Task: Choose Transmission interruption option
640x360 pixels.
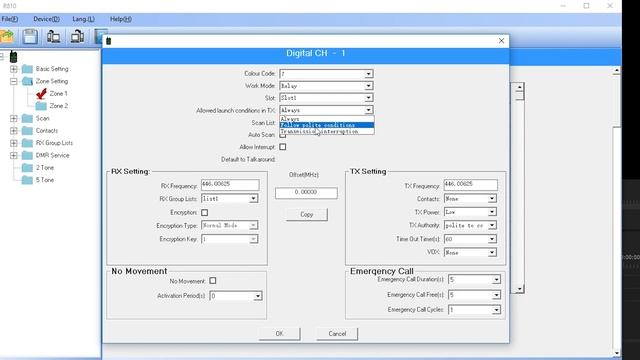Action: (327, 131)
